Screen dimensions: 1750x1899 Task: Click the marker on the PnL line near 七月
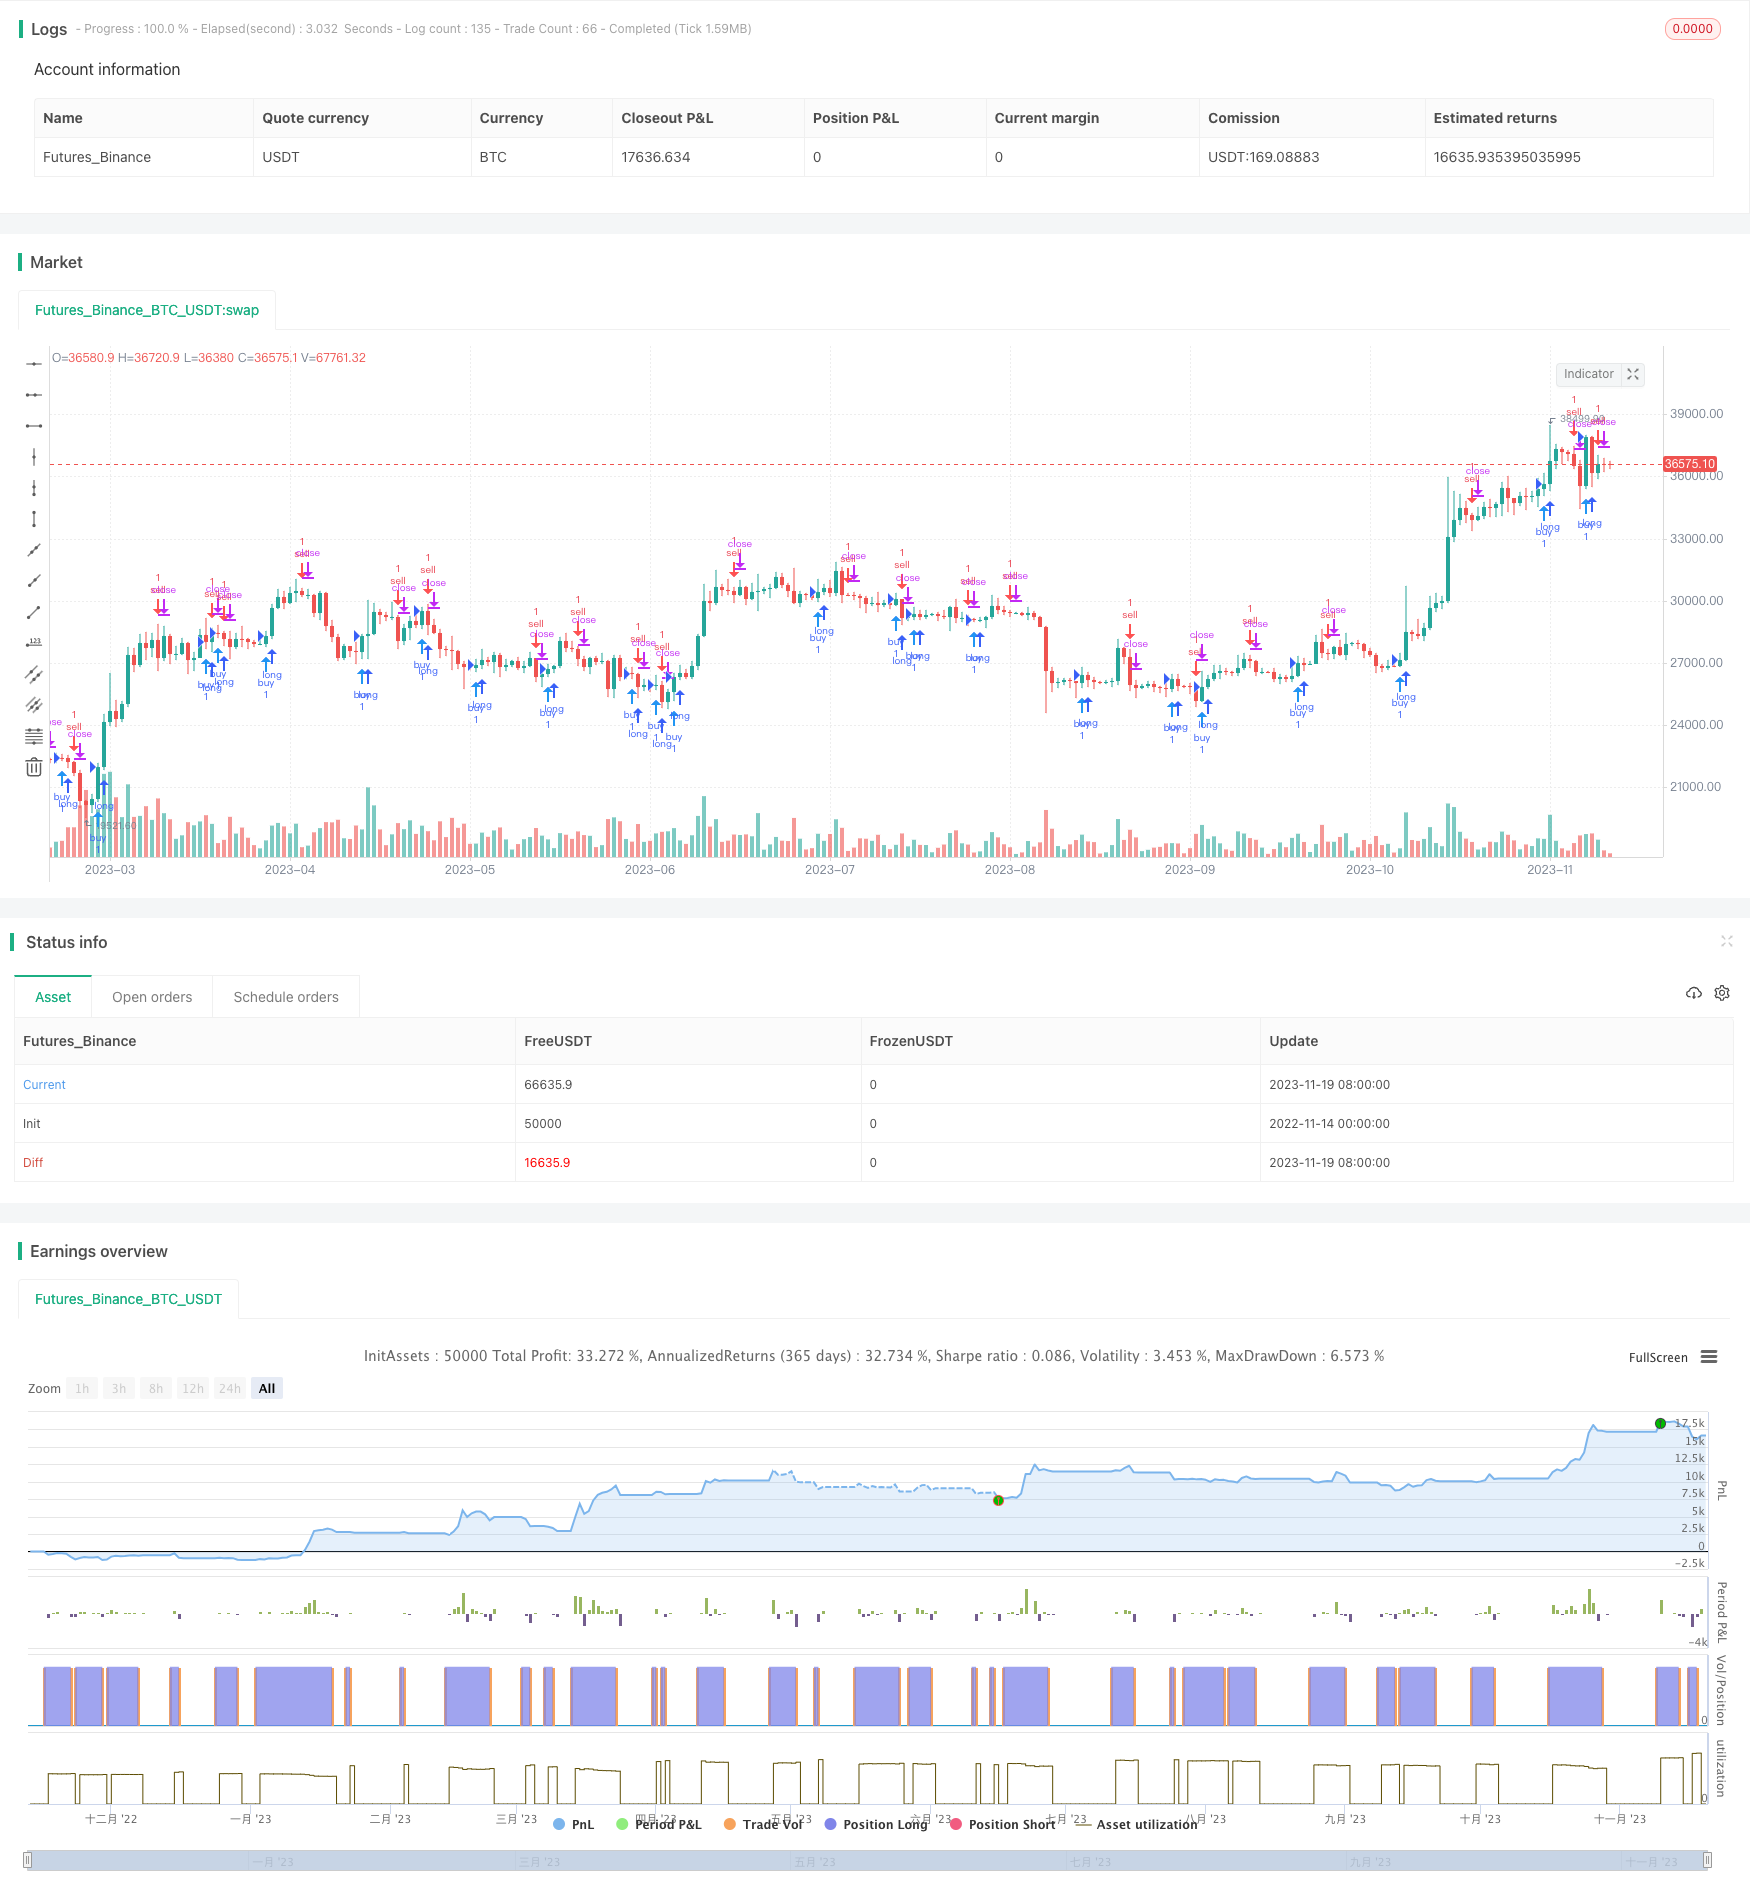pos(997,1500)
